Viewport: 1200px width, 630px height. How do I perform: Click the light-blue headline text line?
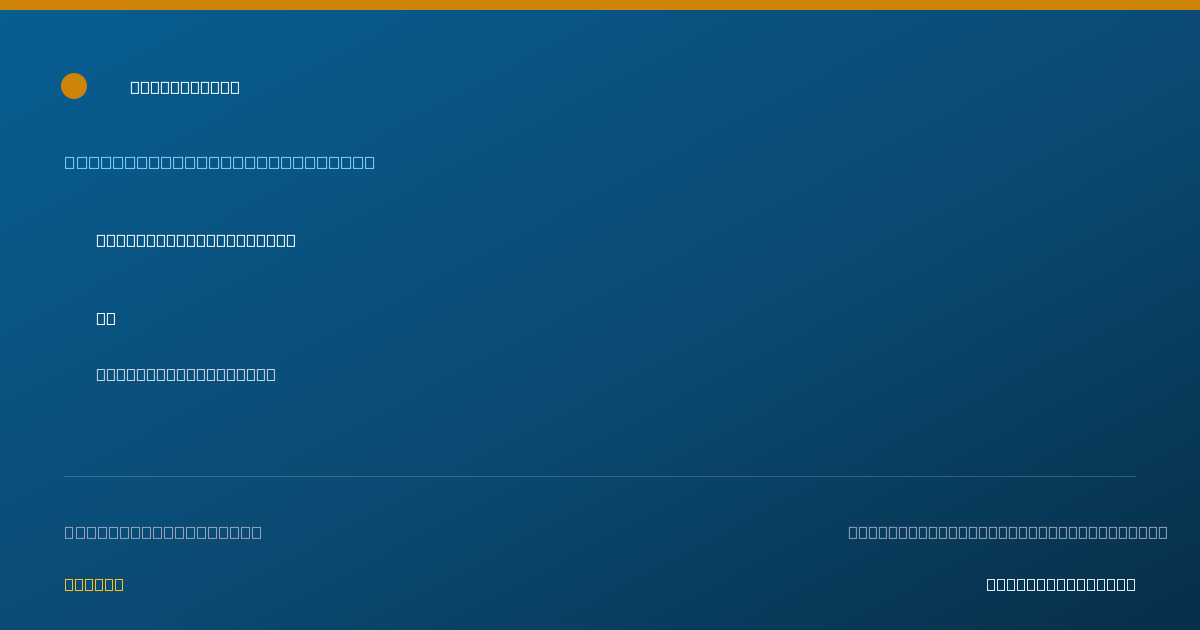220,162
